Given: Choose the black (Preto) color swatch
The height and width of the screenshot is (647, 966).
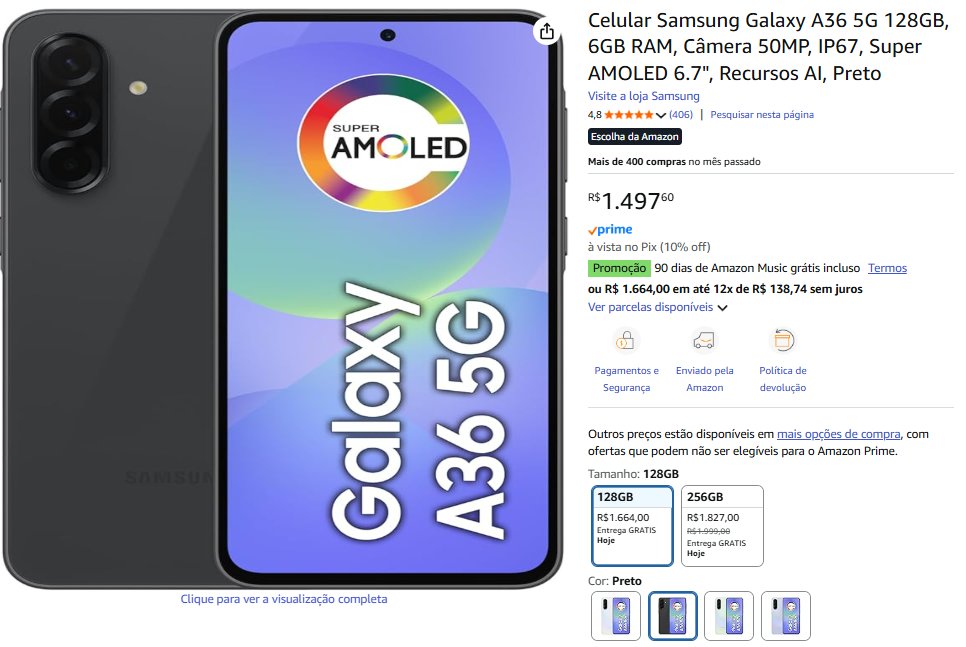Looking at the screenshot, I should [x=672, y=616].
